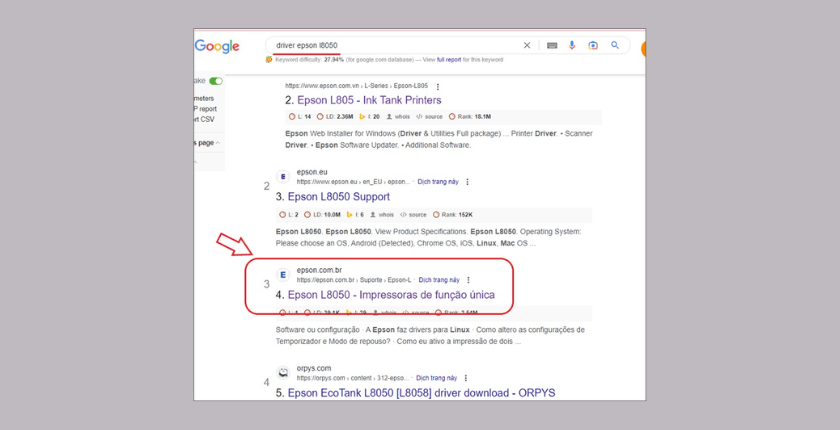Click the L: 14 links metric

[300, 117]
